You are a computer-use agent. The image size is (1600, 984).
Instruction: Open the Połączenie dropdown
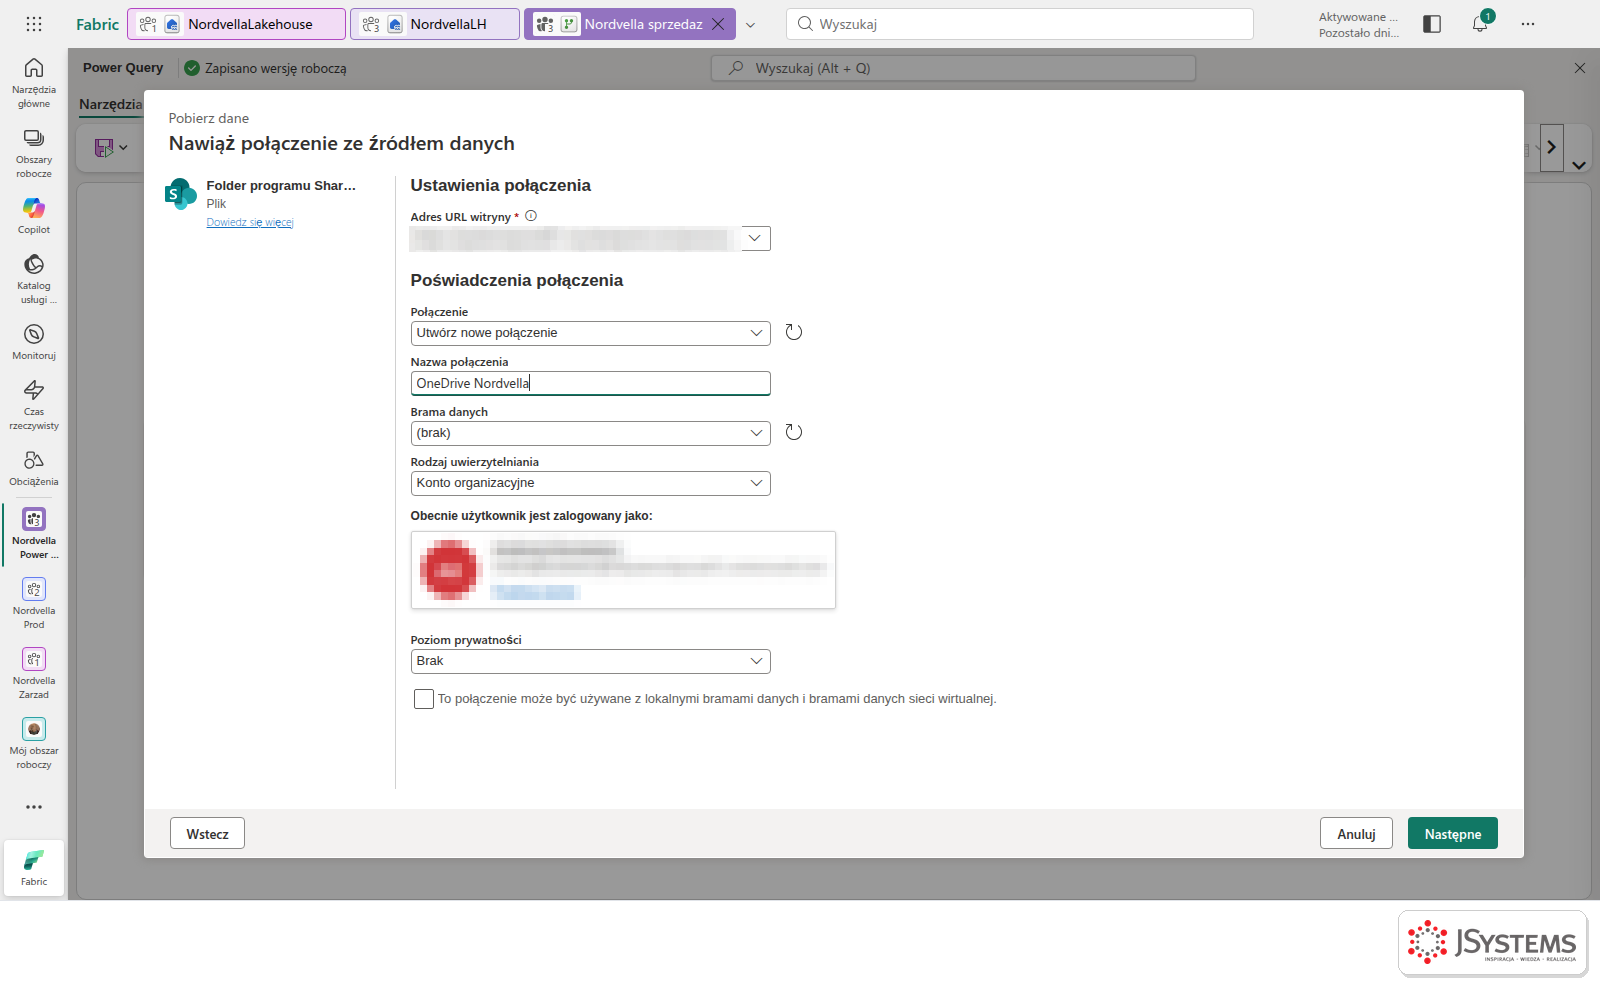click(591, 333)
